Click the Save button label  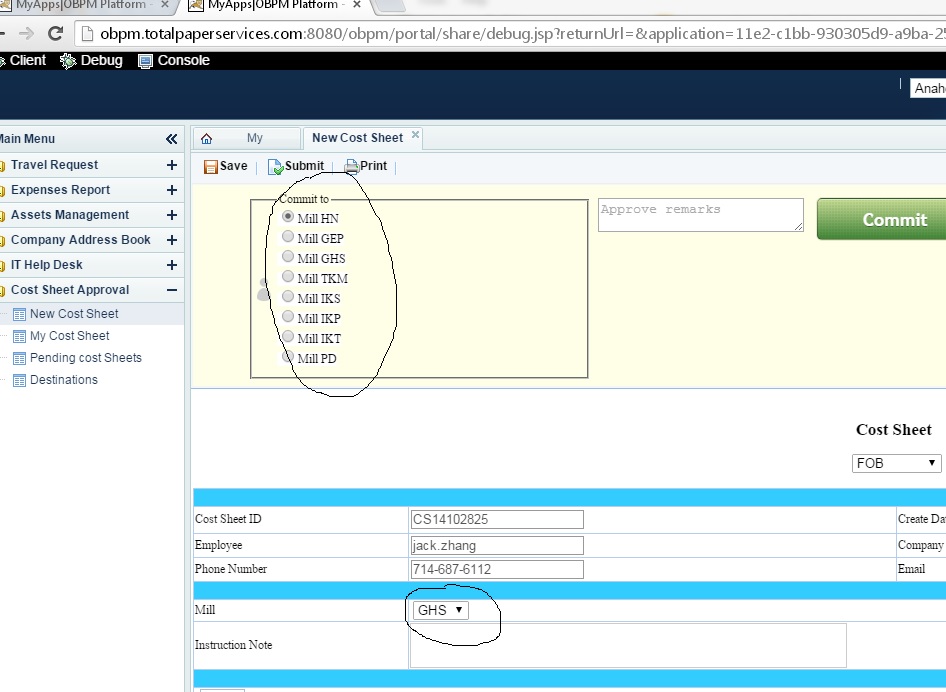tap(233, 166)
